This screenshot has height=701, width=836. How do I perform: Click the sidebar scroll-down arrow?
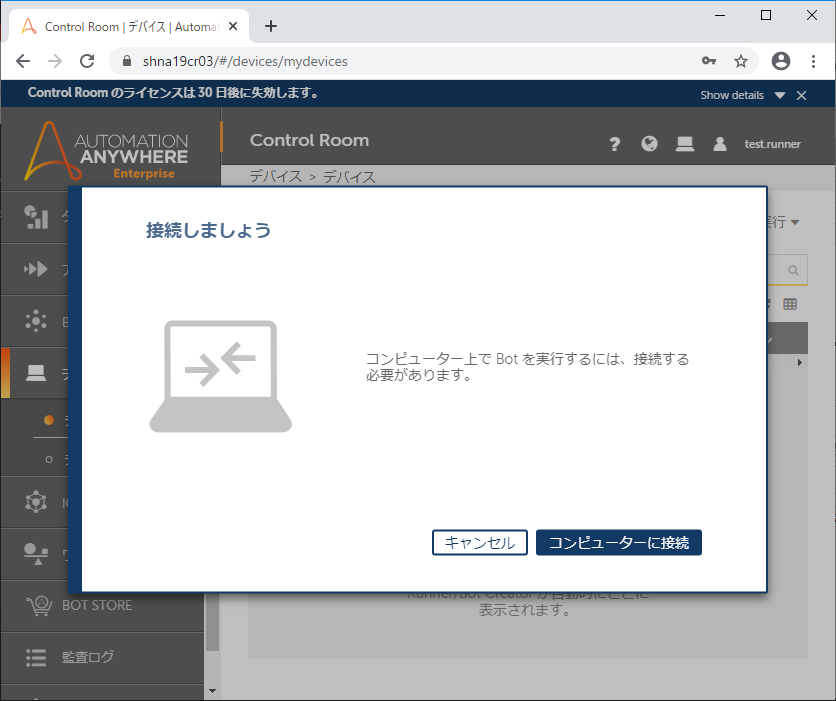click(x=212, y=691)
